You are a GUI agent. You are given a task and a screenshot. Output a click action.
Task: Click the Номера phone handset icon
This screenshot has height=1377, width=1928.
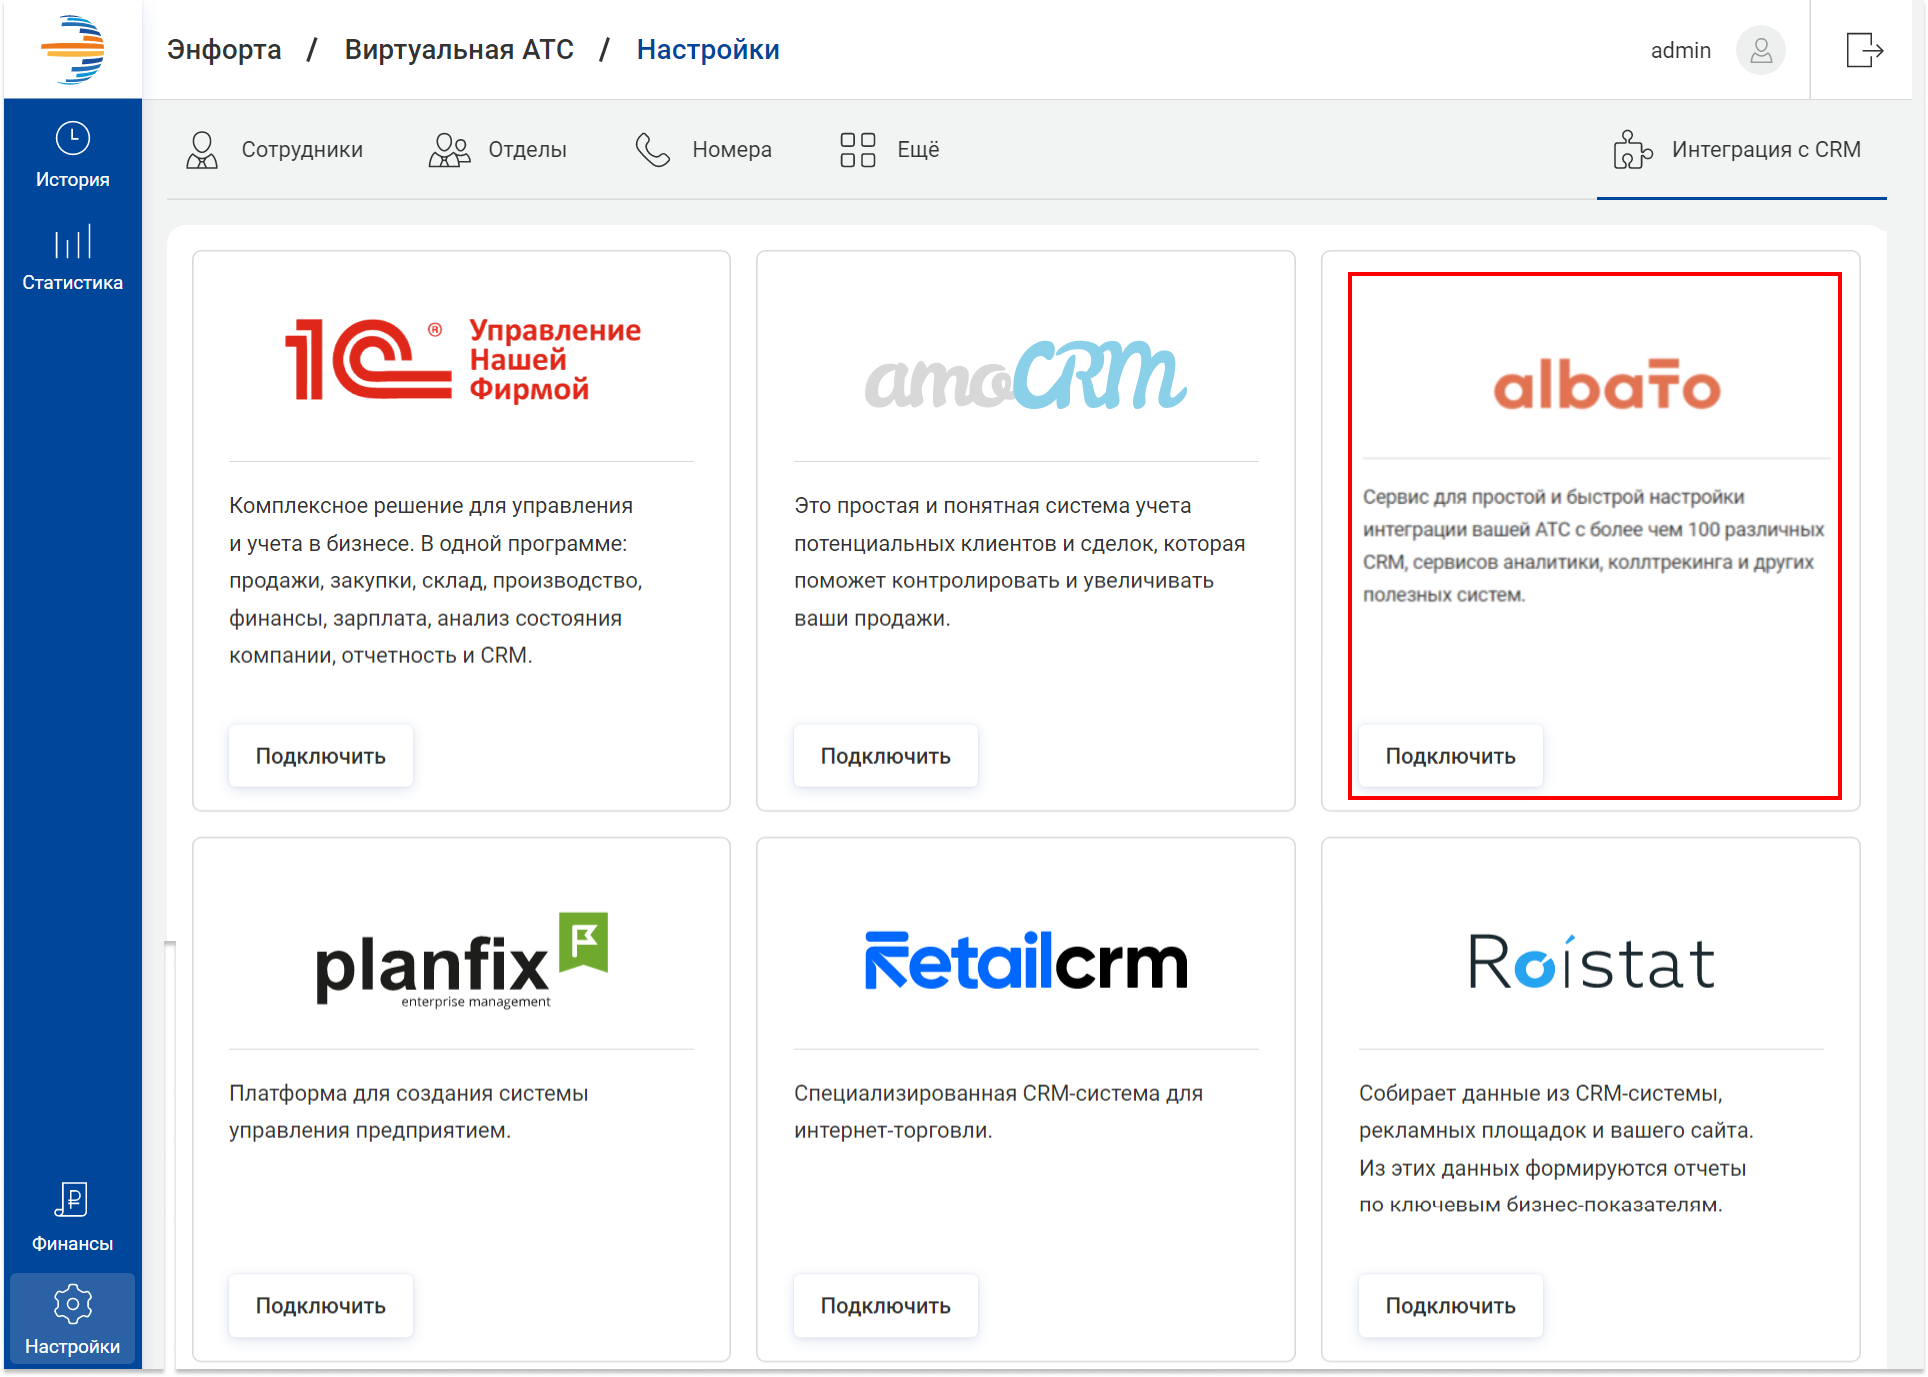(x=653, y=150)
